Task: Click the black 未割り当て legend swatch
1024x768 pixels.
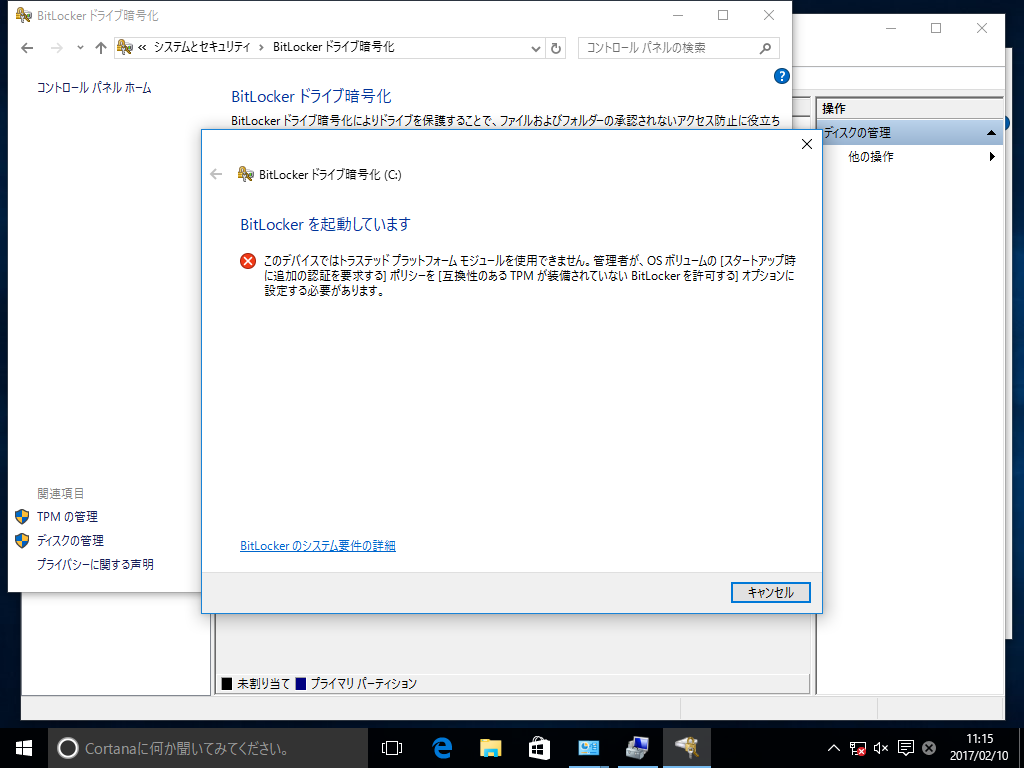Action: click(x=227, y=684)
